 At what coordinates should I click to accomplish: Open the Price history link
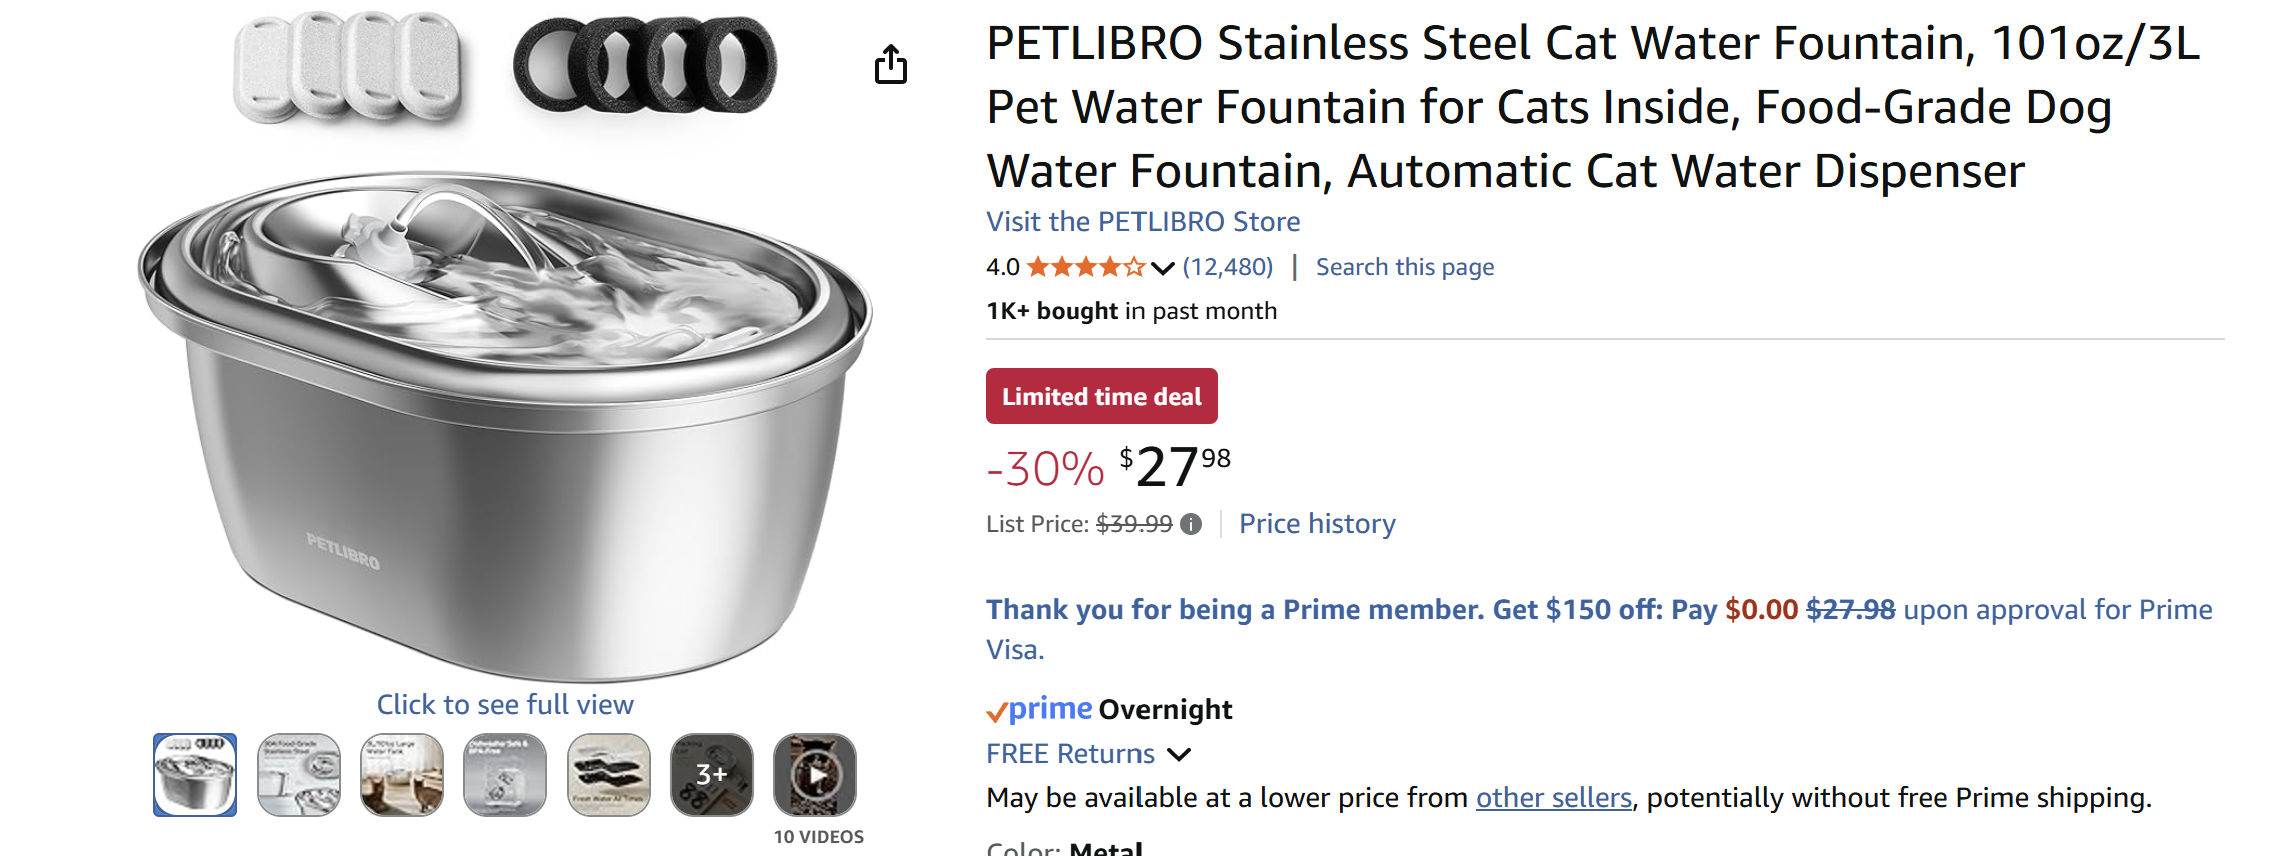point(1317,524)
